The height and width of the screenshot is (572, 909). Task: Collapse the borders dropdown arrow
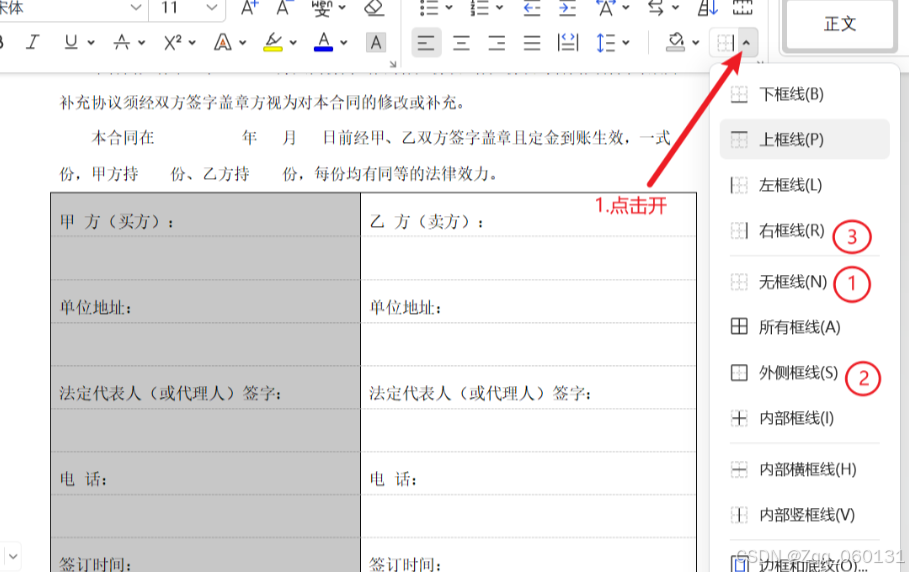(x=747, y=42)
